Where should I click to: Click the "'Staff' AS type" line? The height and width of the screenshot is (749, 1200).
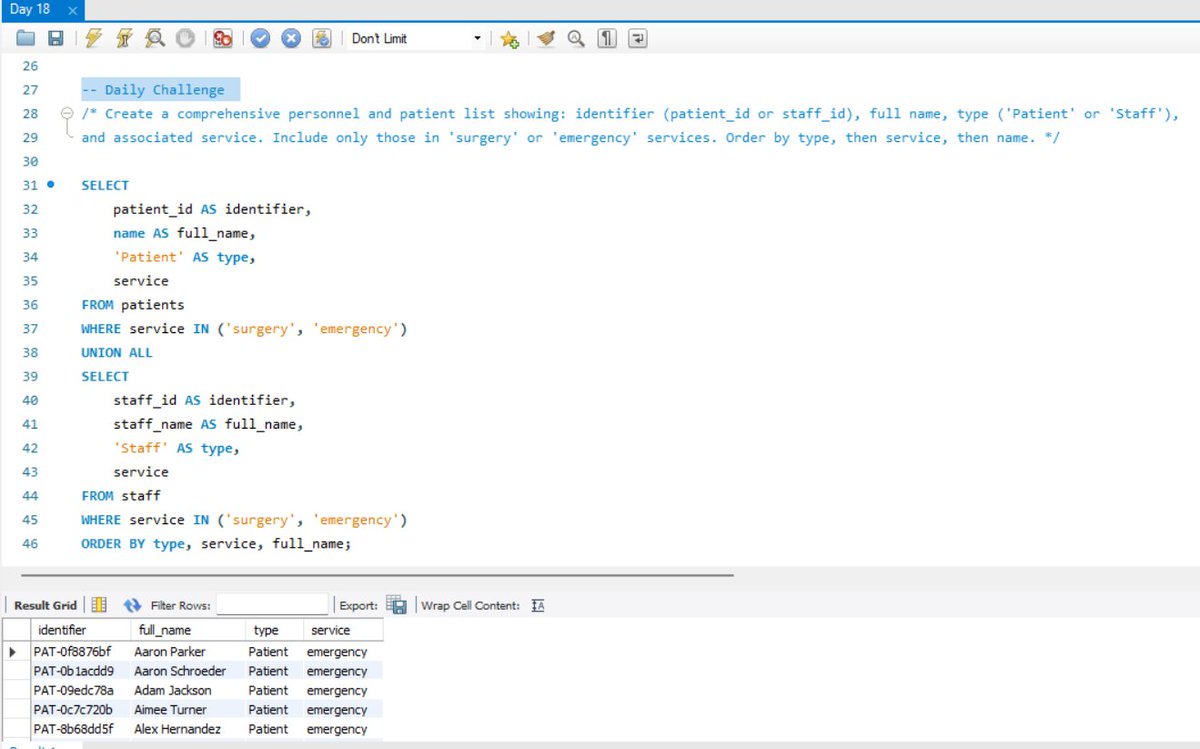177,448
